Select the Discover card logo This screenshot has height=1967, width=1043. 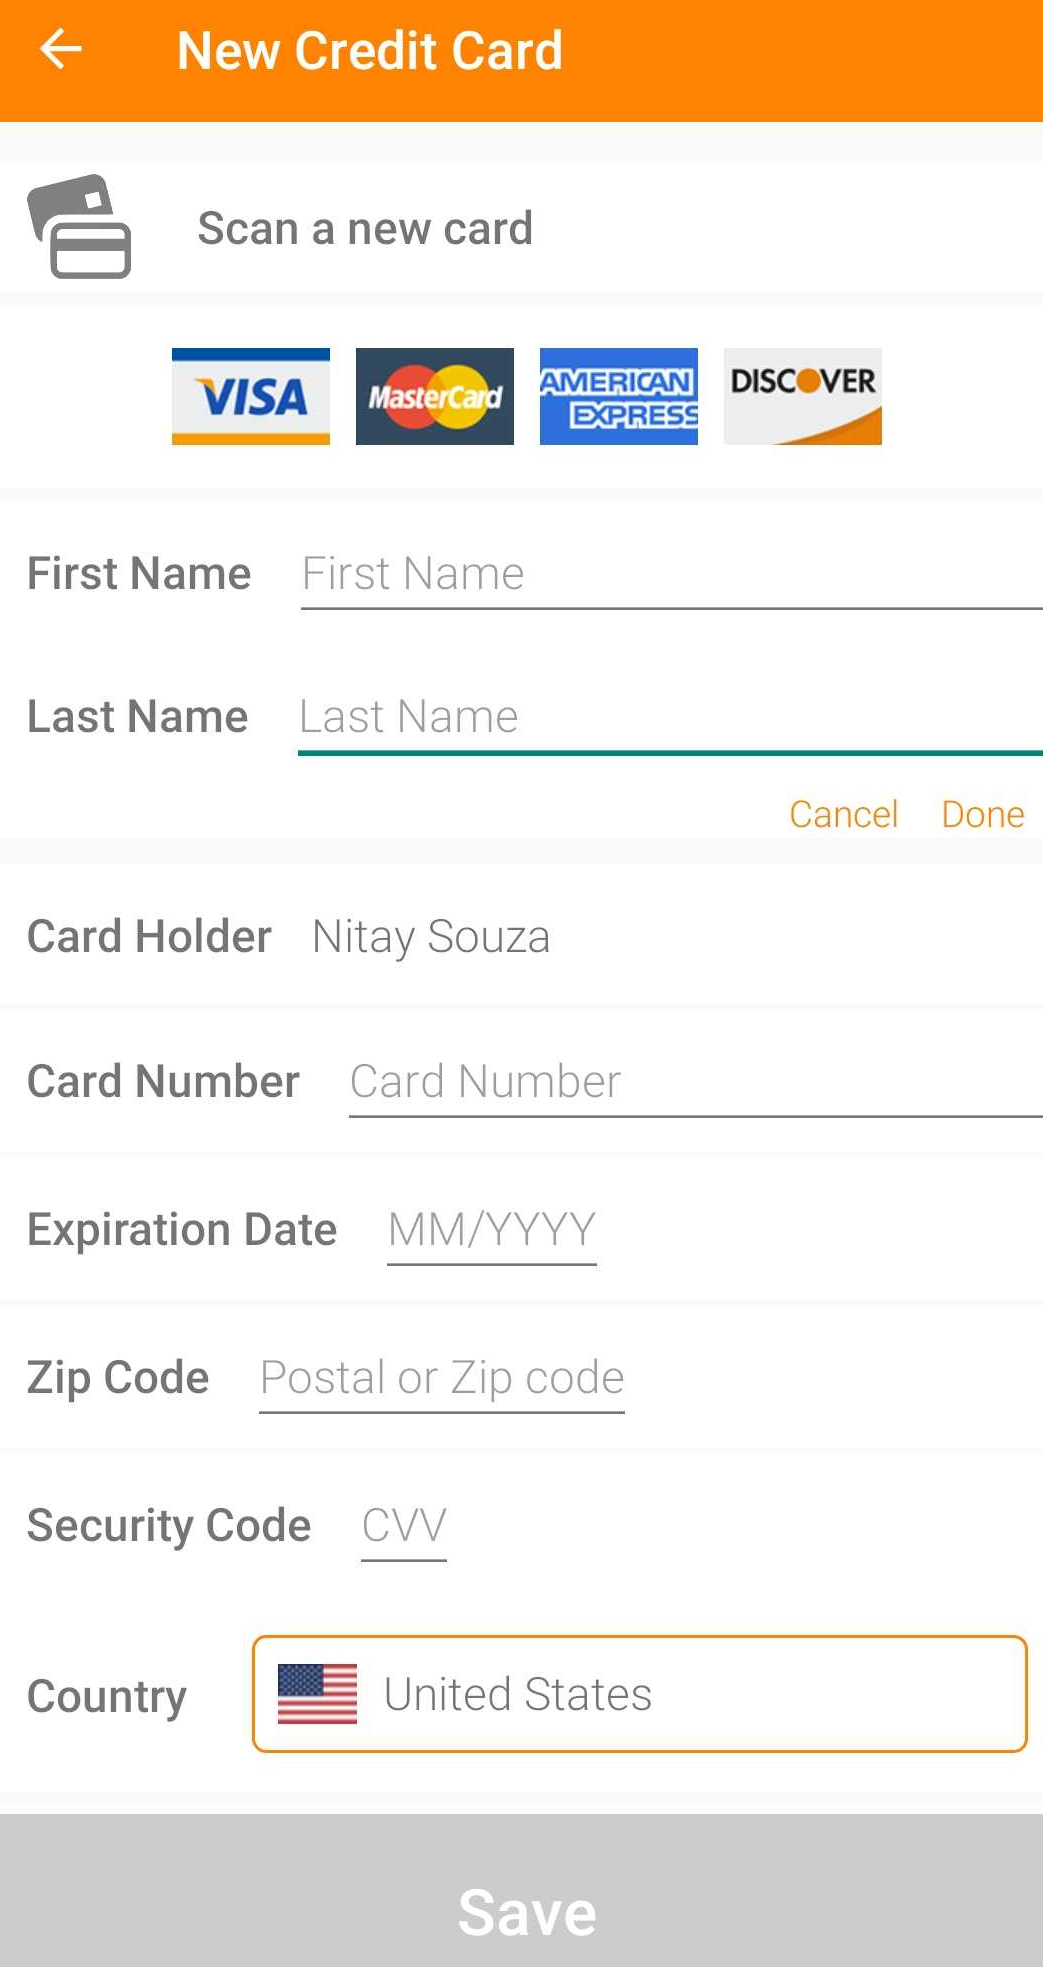point(803,396)
